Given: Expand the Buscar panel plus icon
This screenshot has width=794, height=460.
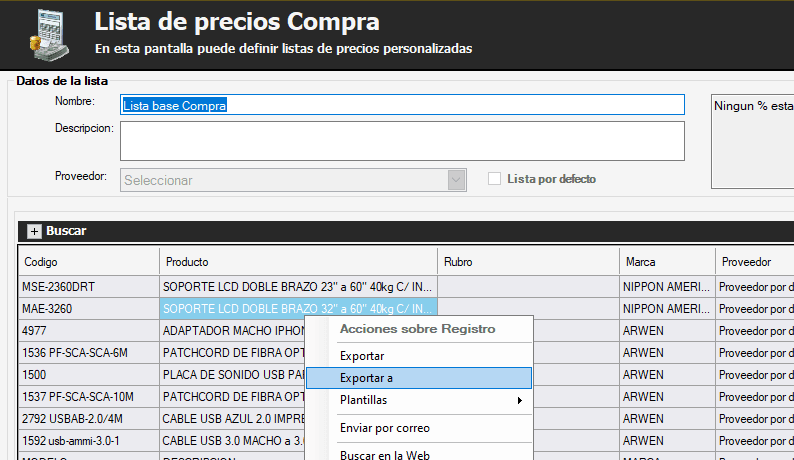Looking at the screenshot, I should pos(34,231).
